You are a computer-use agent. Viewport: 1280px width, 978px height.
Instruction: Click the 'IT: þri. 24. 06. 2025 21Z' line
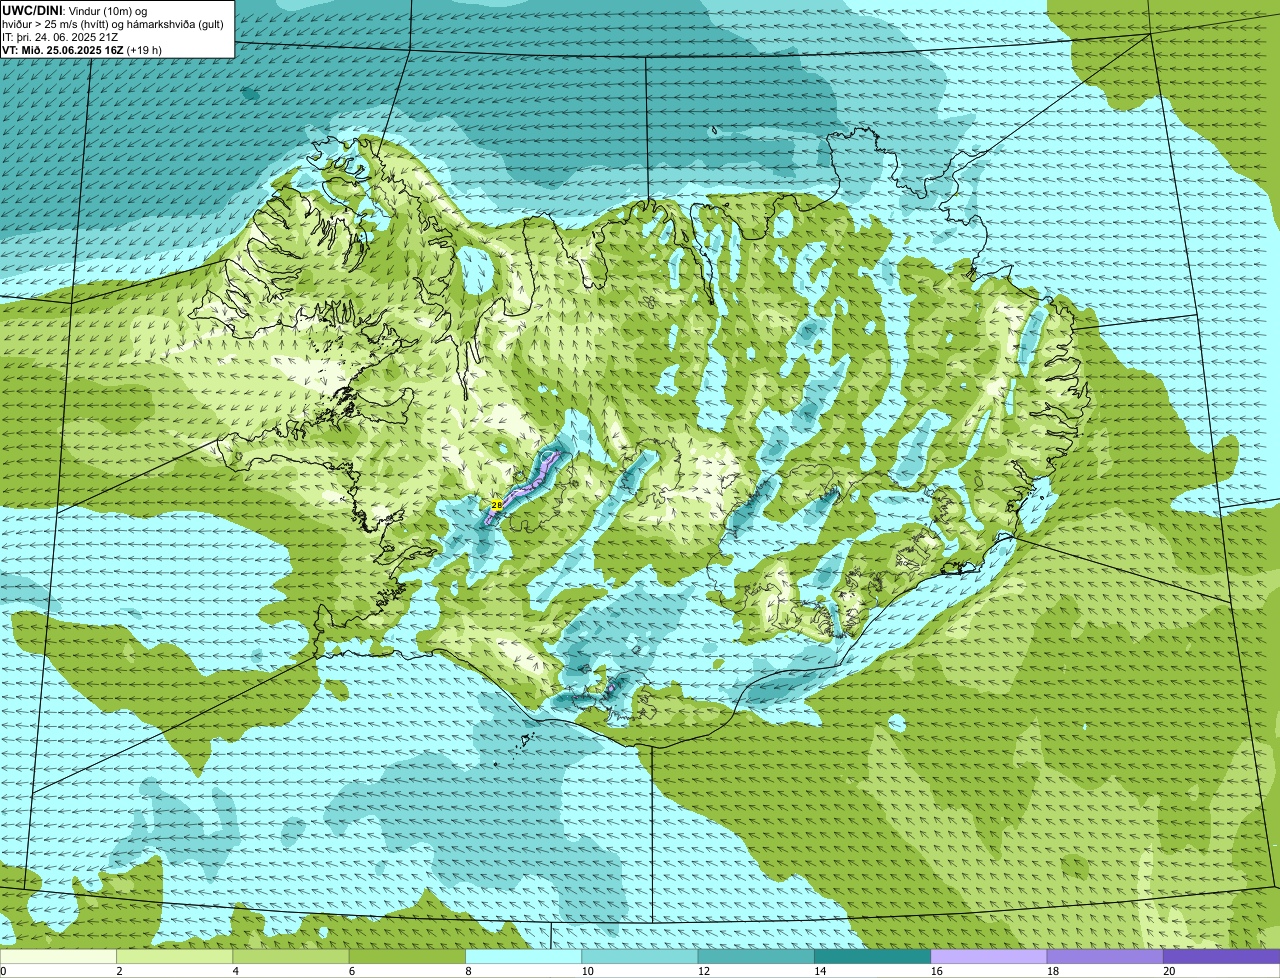[x=60, y=36]
